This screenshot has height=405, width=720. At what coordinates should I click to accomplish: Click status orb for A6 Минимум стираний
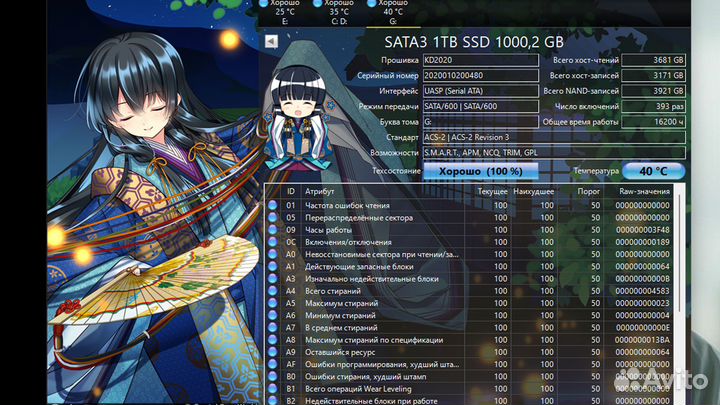273,315
